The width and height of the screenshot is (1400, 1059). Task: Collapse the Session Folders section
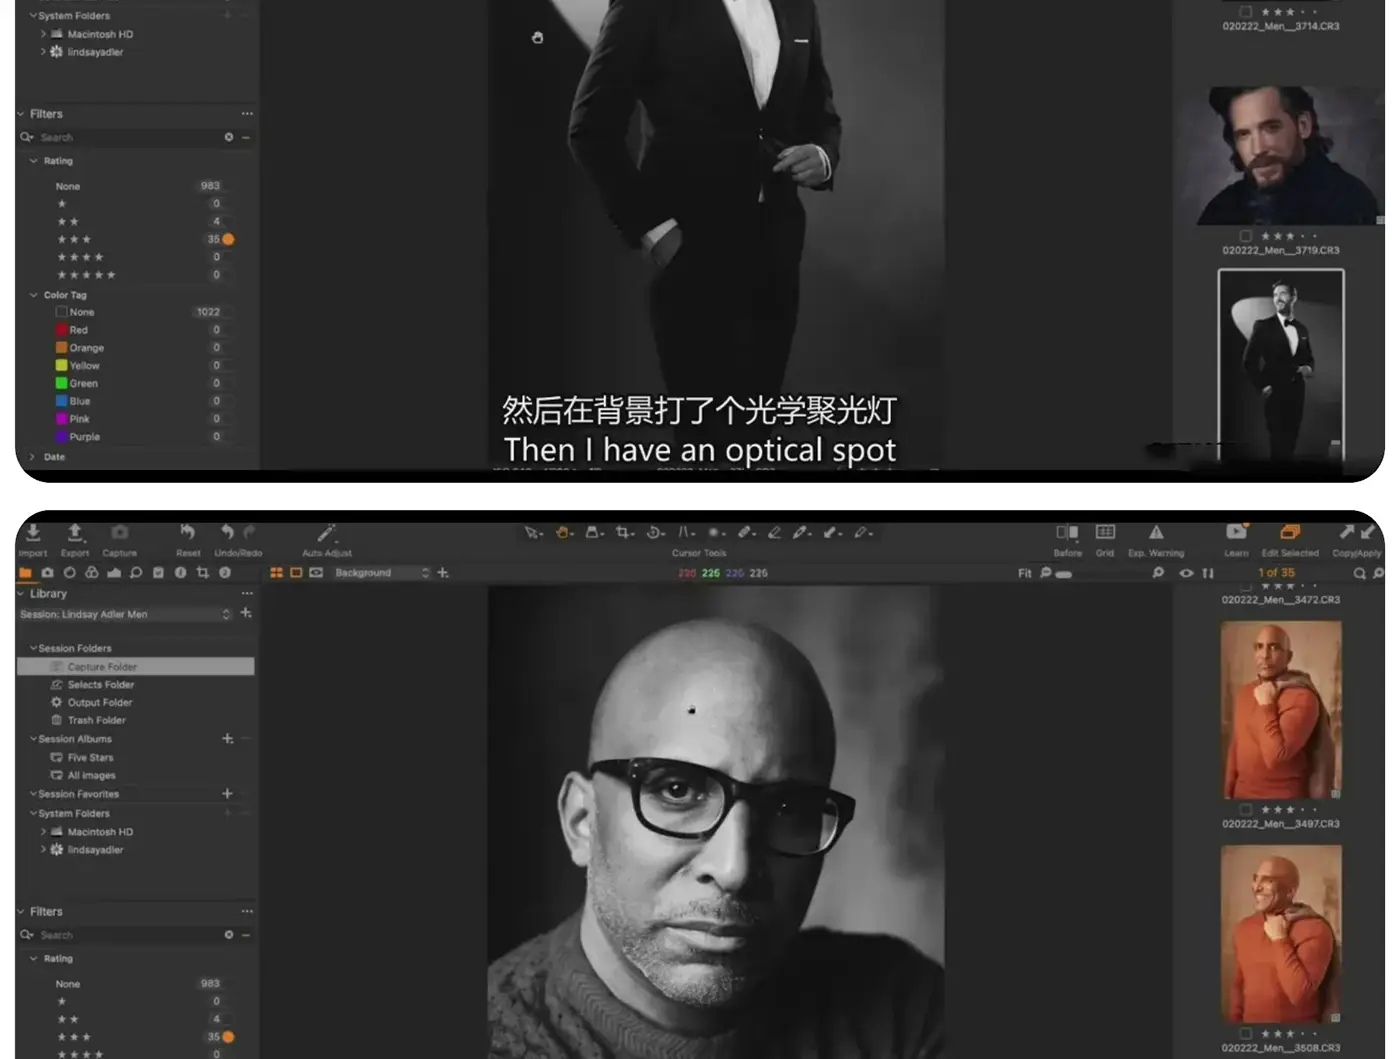pos(33,648)
